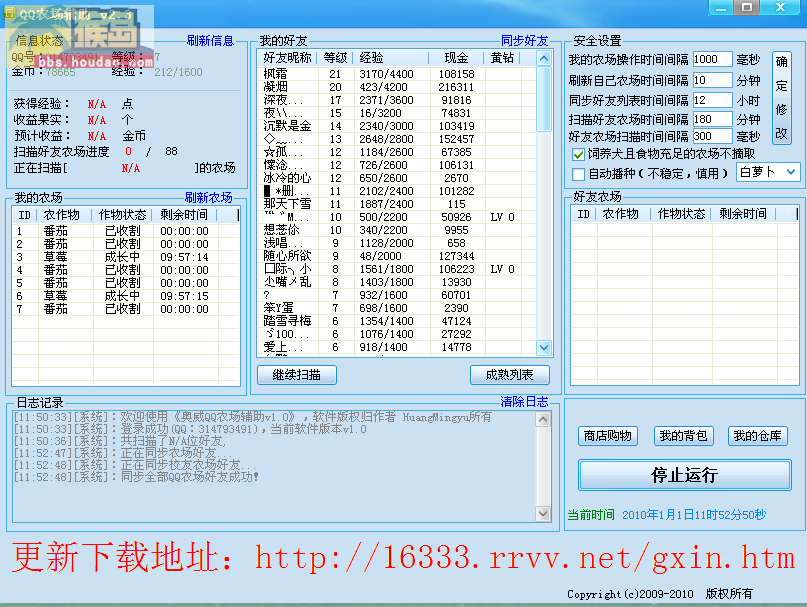Open 商店购物 shop button
This screenshot has width=807, height=607.
(x=608, y=436)
